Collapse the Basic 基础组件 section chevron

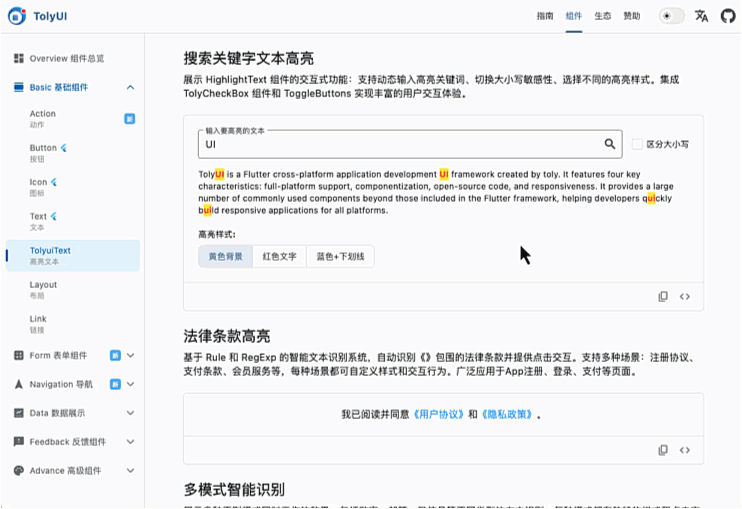click(x=130, y=87)
